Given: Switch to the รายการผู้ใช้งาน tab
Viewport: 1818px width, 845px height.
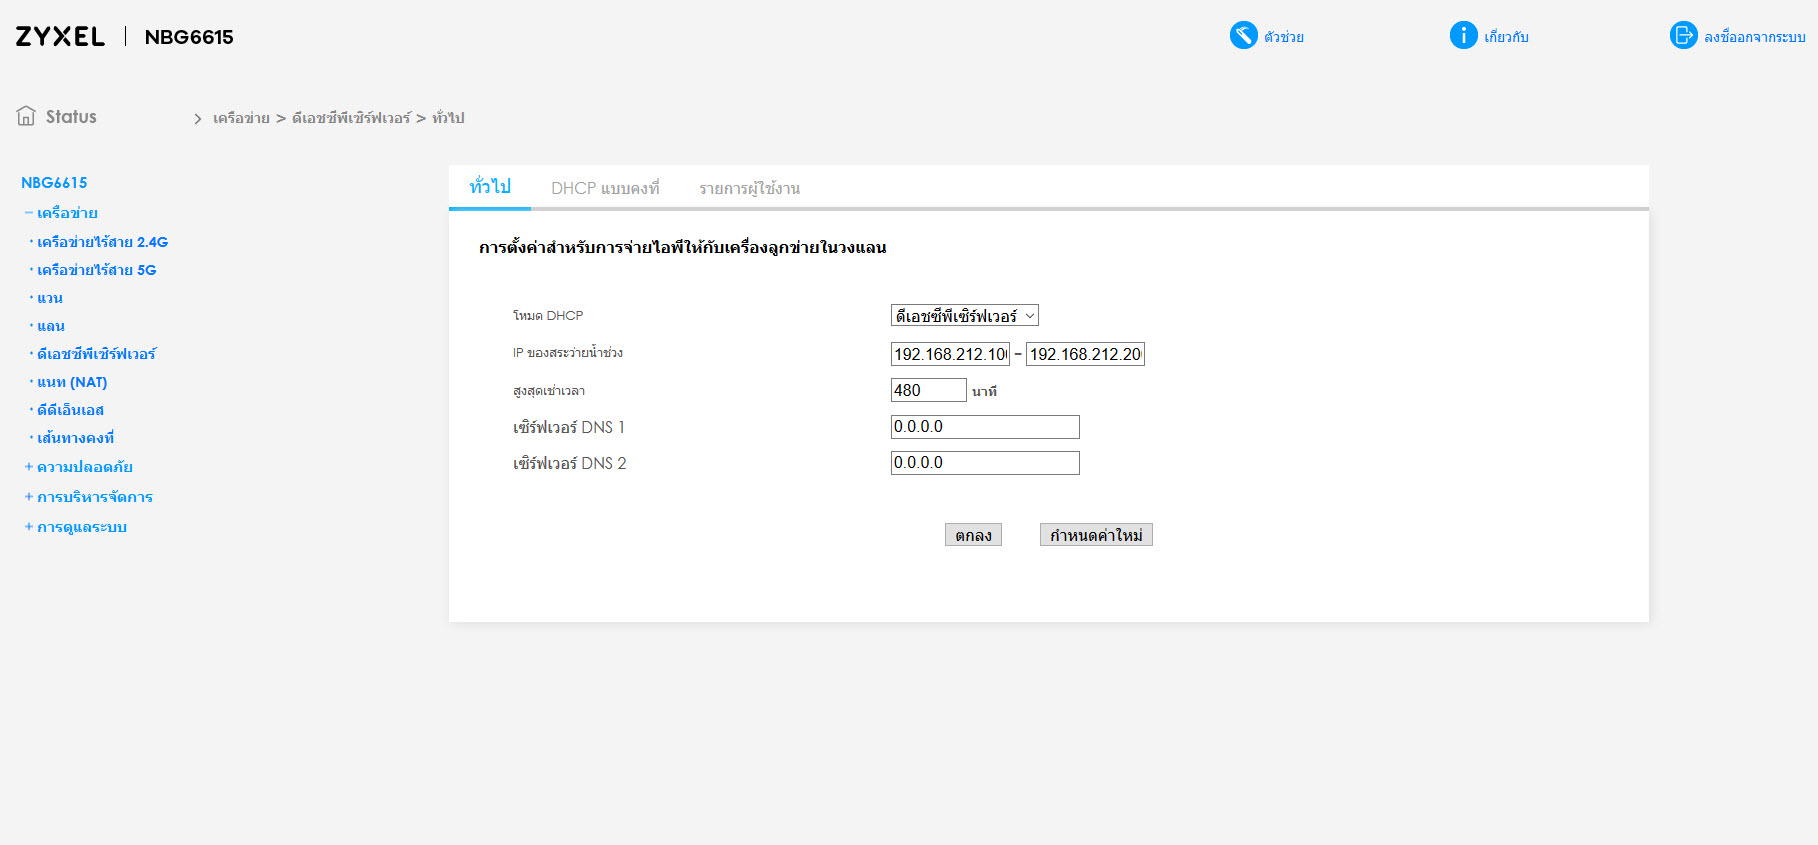Looking at the screenshot, I should click(749, 188).
